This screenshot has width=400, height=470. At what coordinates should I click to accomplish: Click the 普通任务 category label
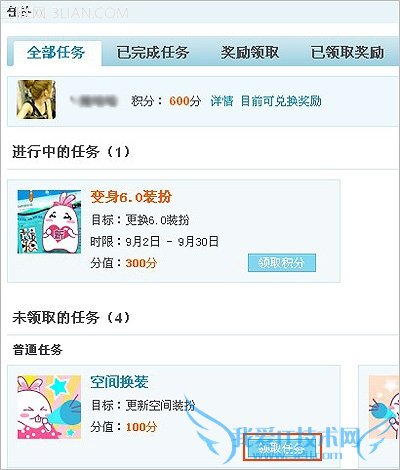tap(38, 350)
